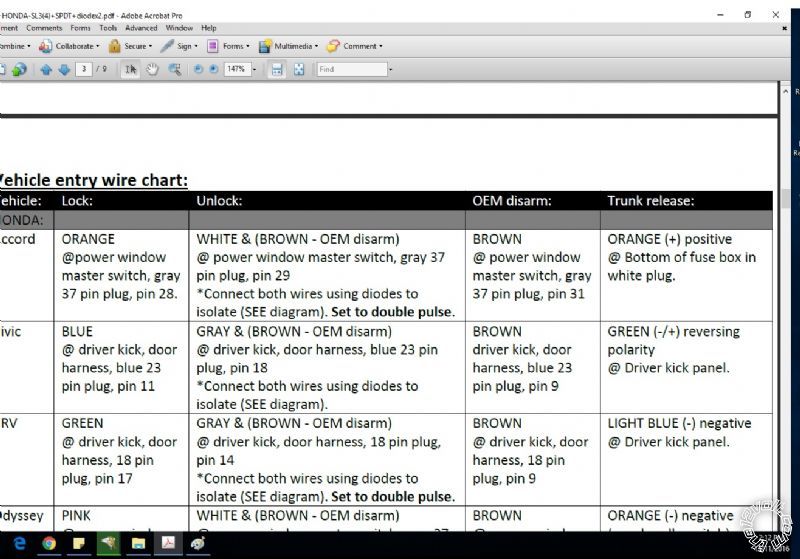This screenshot has height=559, width=800.
Task: Click the zoom in button
Action: (x=214, y=69)
